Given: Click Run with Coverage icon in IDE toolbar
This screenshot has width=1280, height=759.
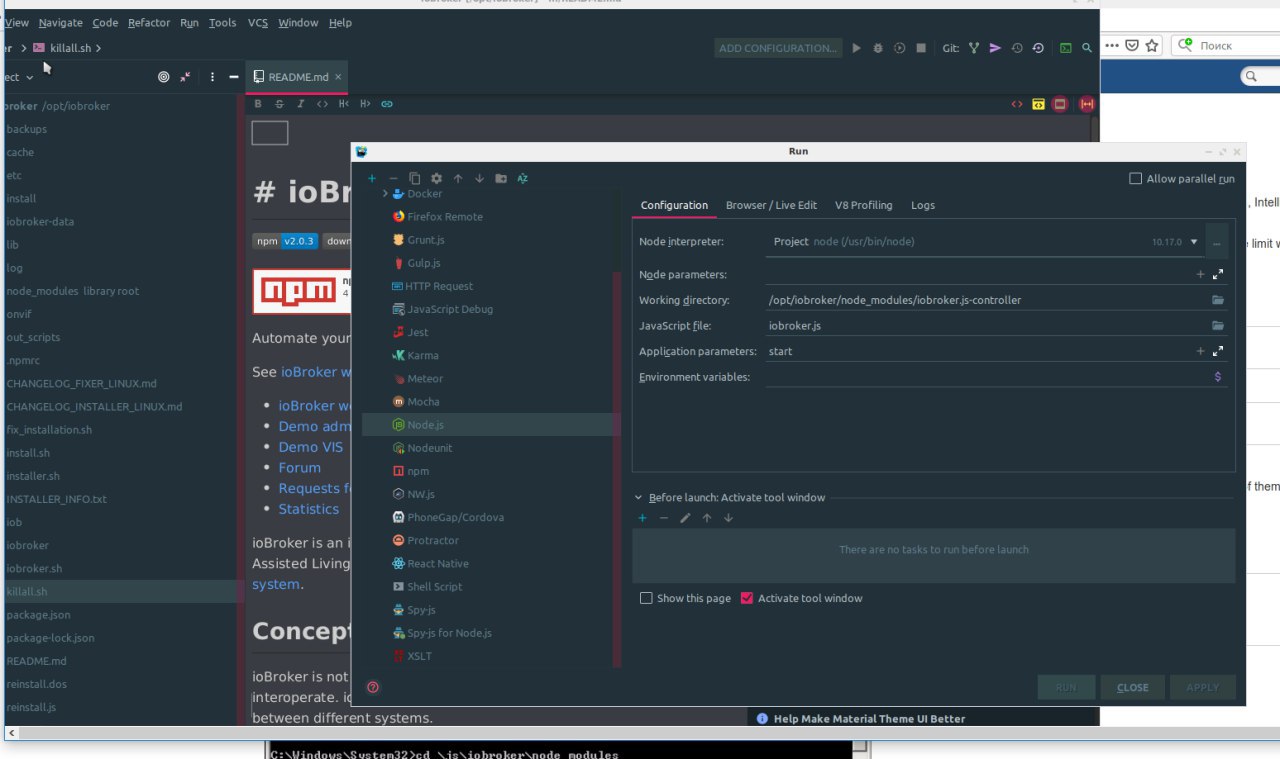Looking at the screenshot, I should coord(899,47).
